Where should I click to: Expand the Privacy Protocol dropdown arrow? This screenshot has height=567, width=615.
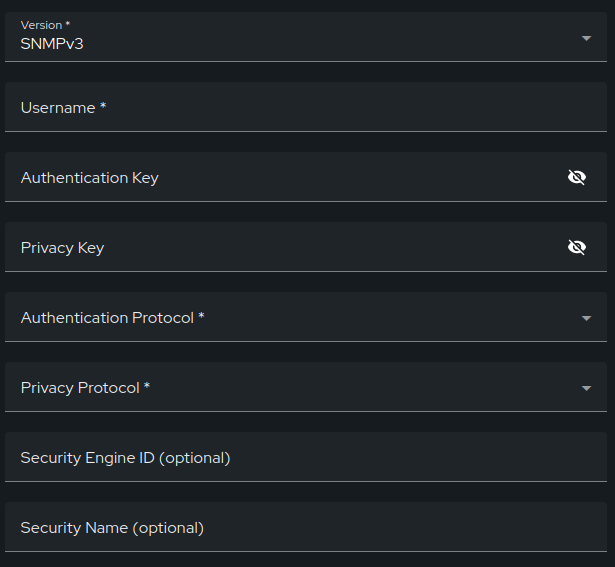point(586,388)
